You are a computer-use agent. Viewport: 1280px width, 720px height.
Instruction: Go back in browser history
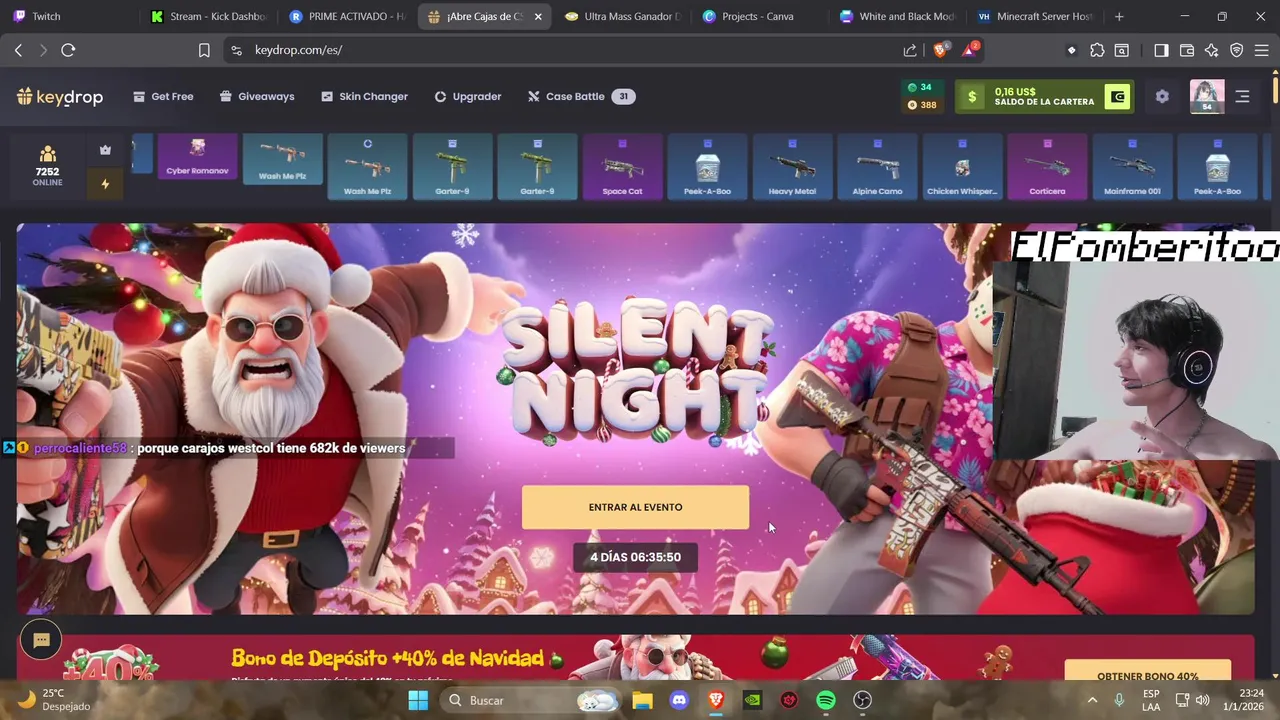18,50
